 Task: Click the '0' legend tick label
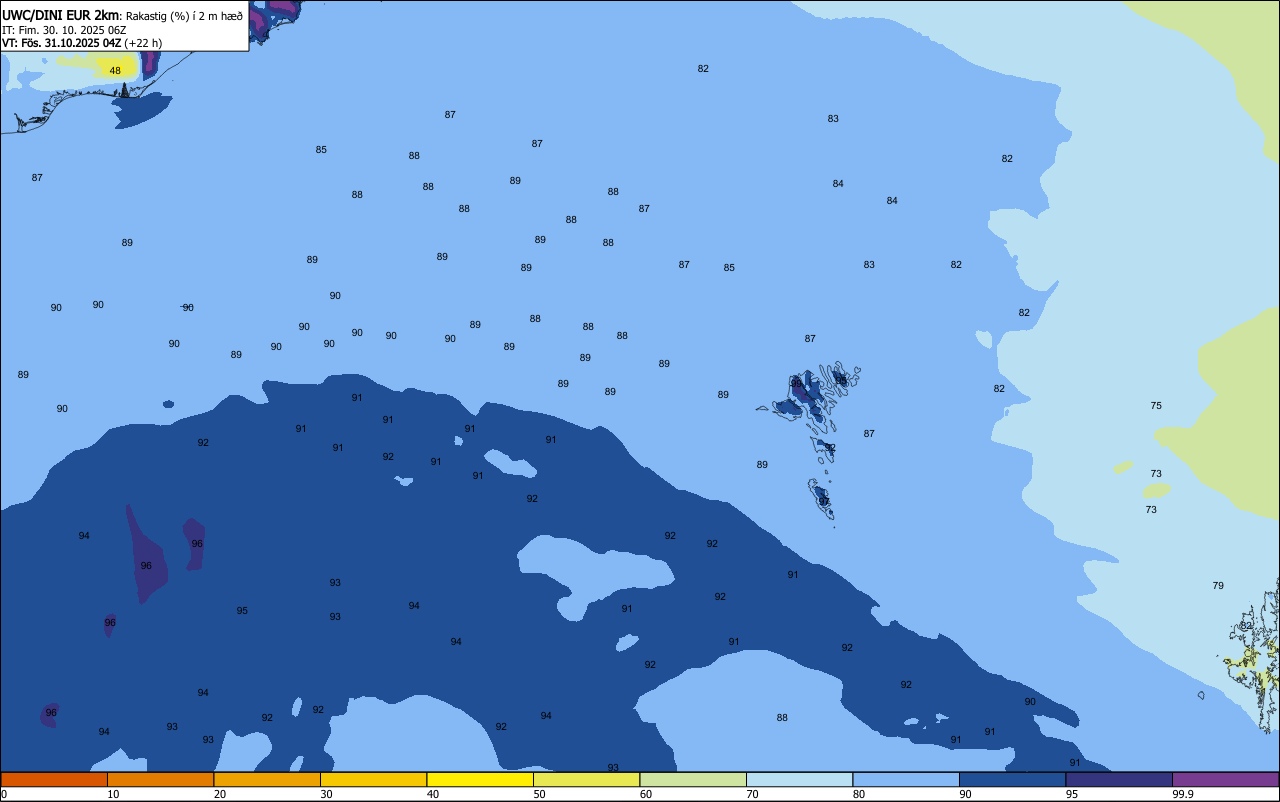[x=4, y=794]
